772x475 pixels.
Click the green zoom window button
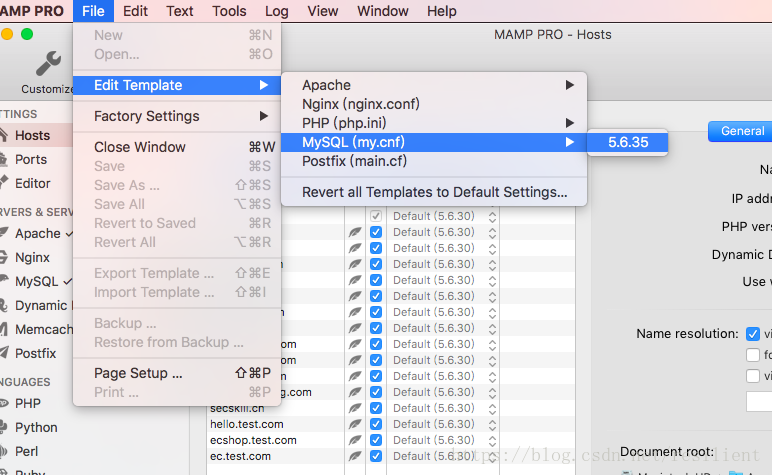[x=27, y=34]
